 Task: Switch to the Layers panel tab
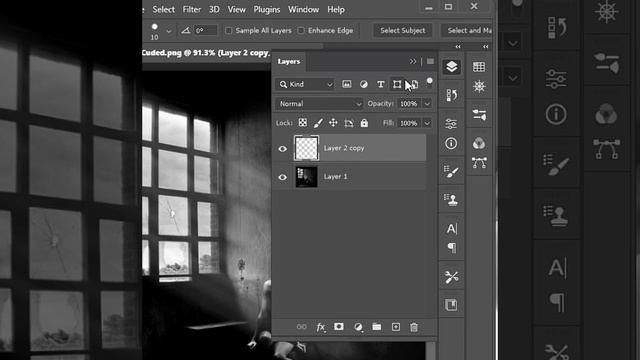pos(289,62)
